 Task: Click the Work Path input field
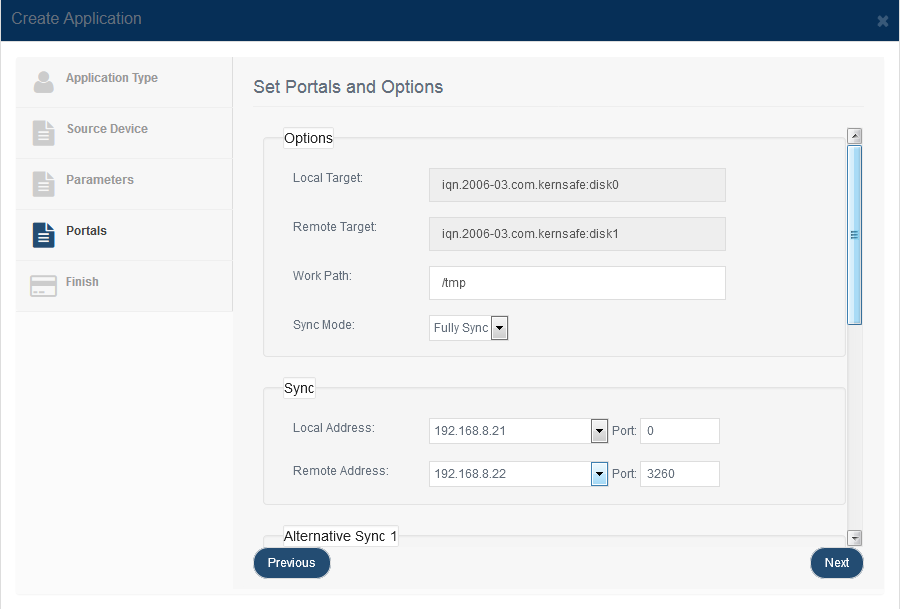[577, 283]
